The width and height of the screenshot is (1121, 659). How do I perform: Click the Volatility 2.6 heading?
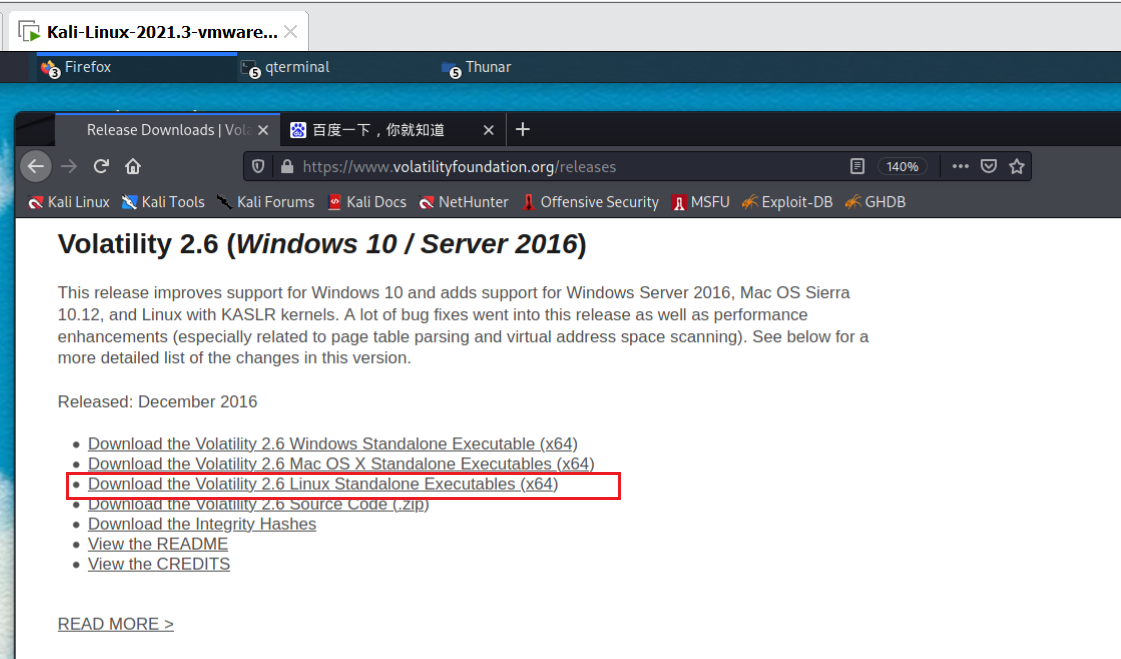pos(322,244)
